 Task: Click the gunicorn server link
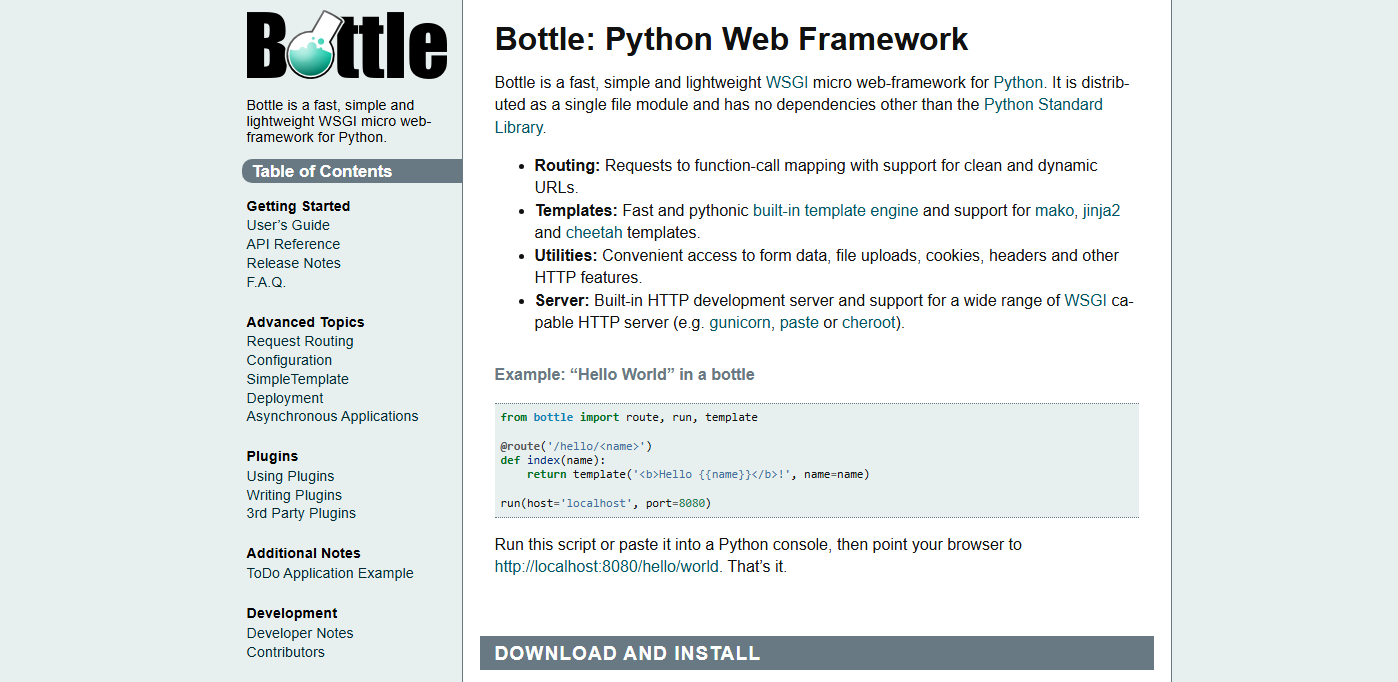coord(740,323)
